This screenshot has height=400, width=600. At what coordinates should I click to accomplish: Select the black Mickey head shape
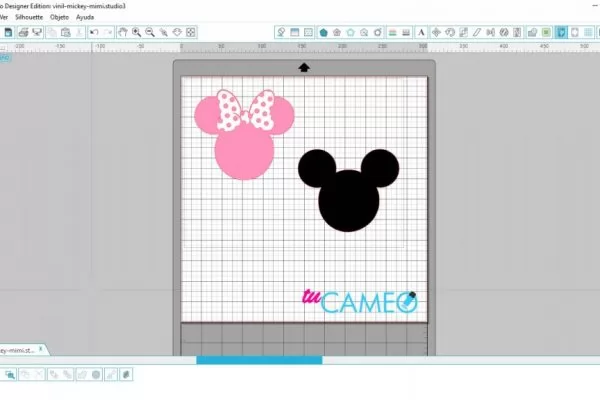point(348,199)
